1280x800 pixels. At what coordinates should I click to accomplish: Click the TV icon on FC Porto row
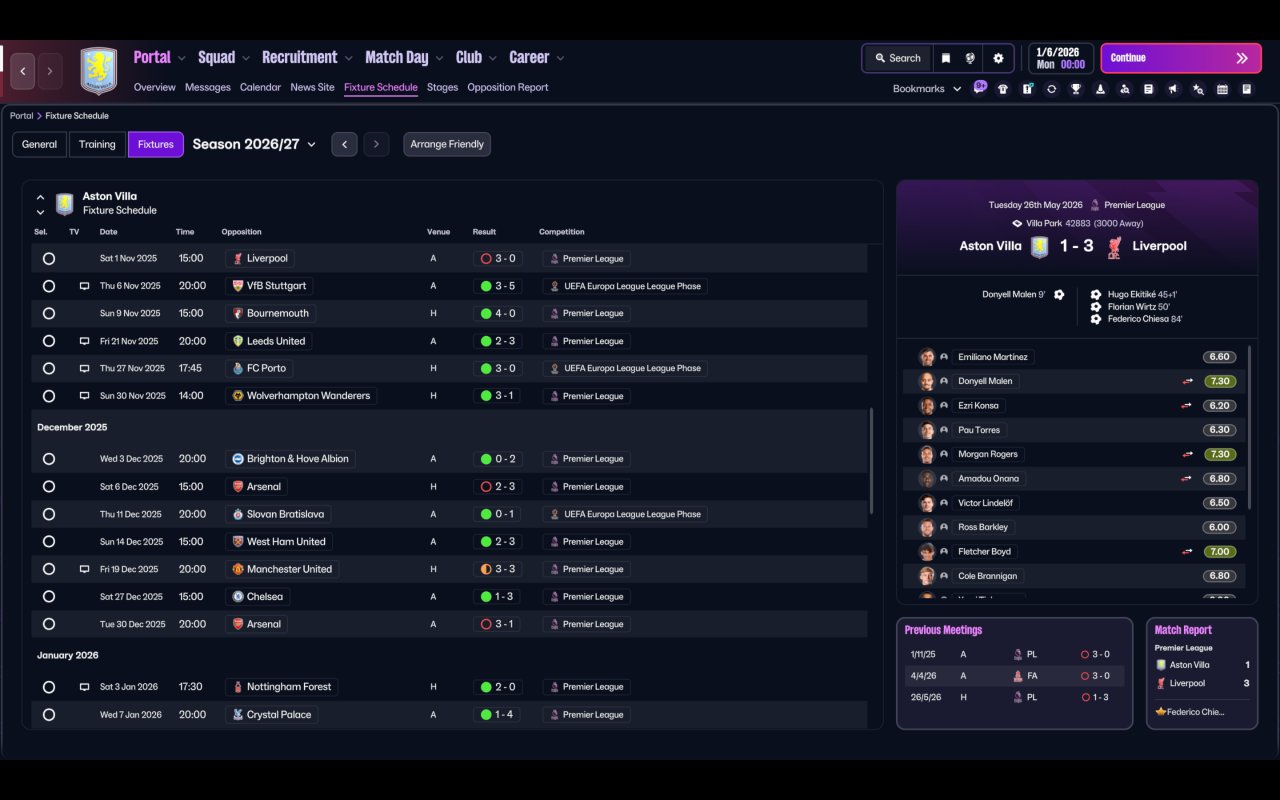click(84, 368)
